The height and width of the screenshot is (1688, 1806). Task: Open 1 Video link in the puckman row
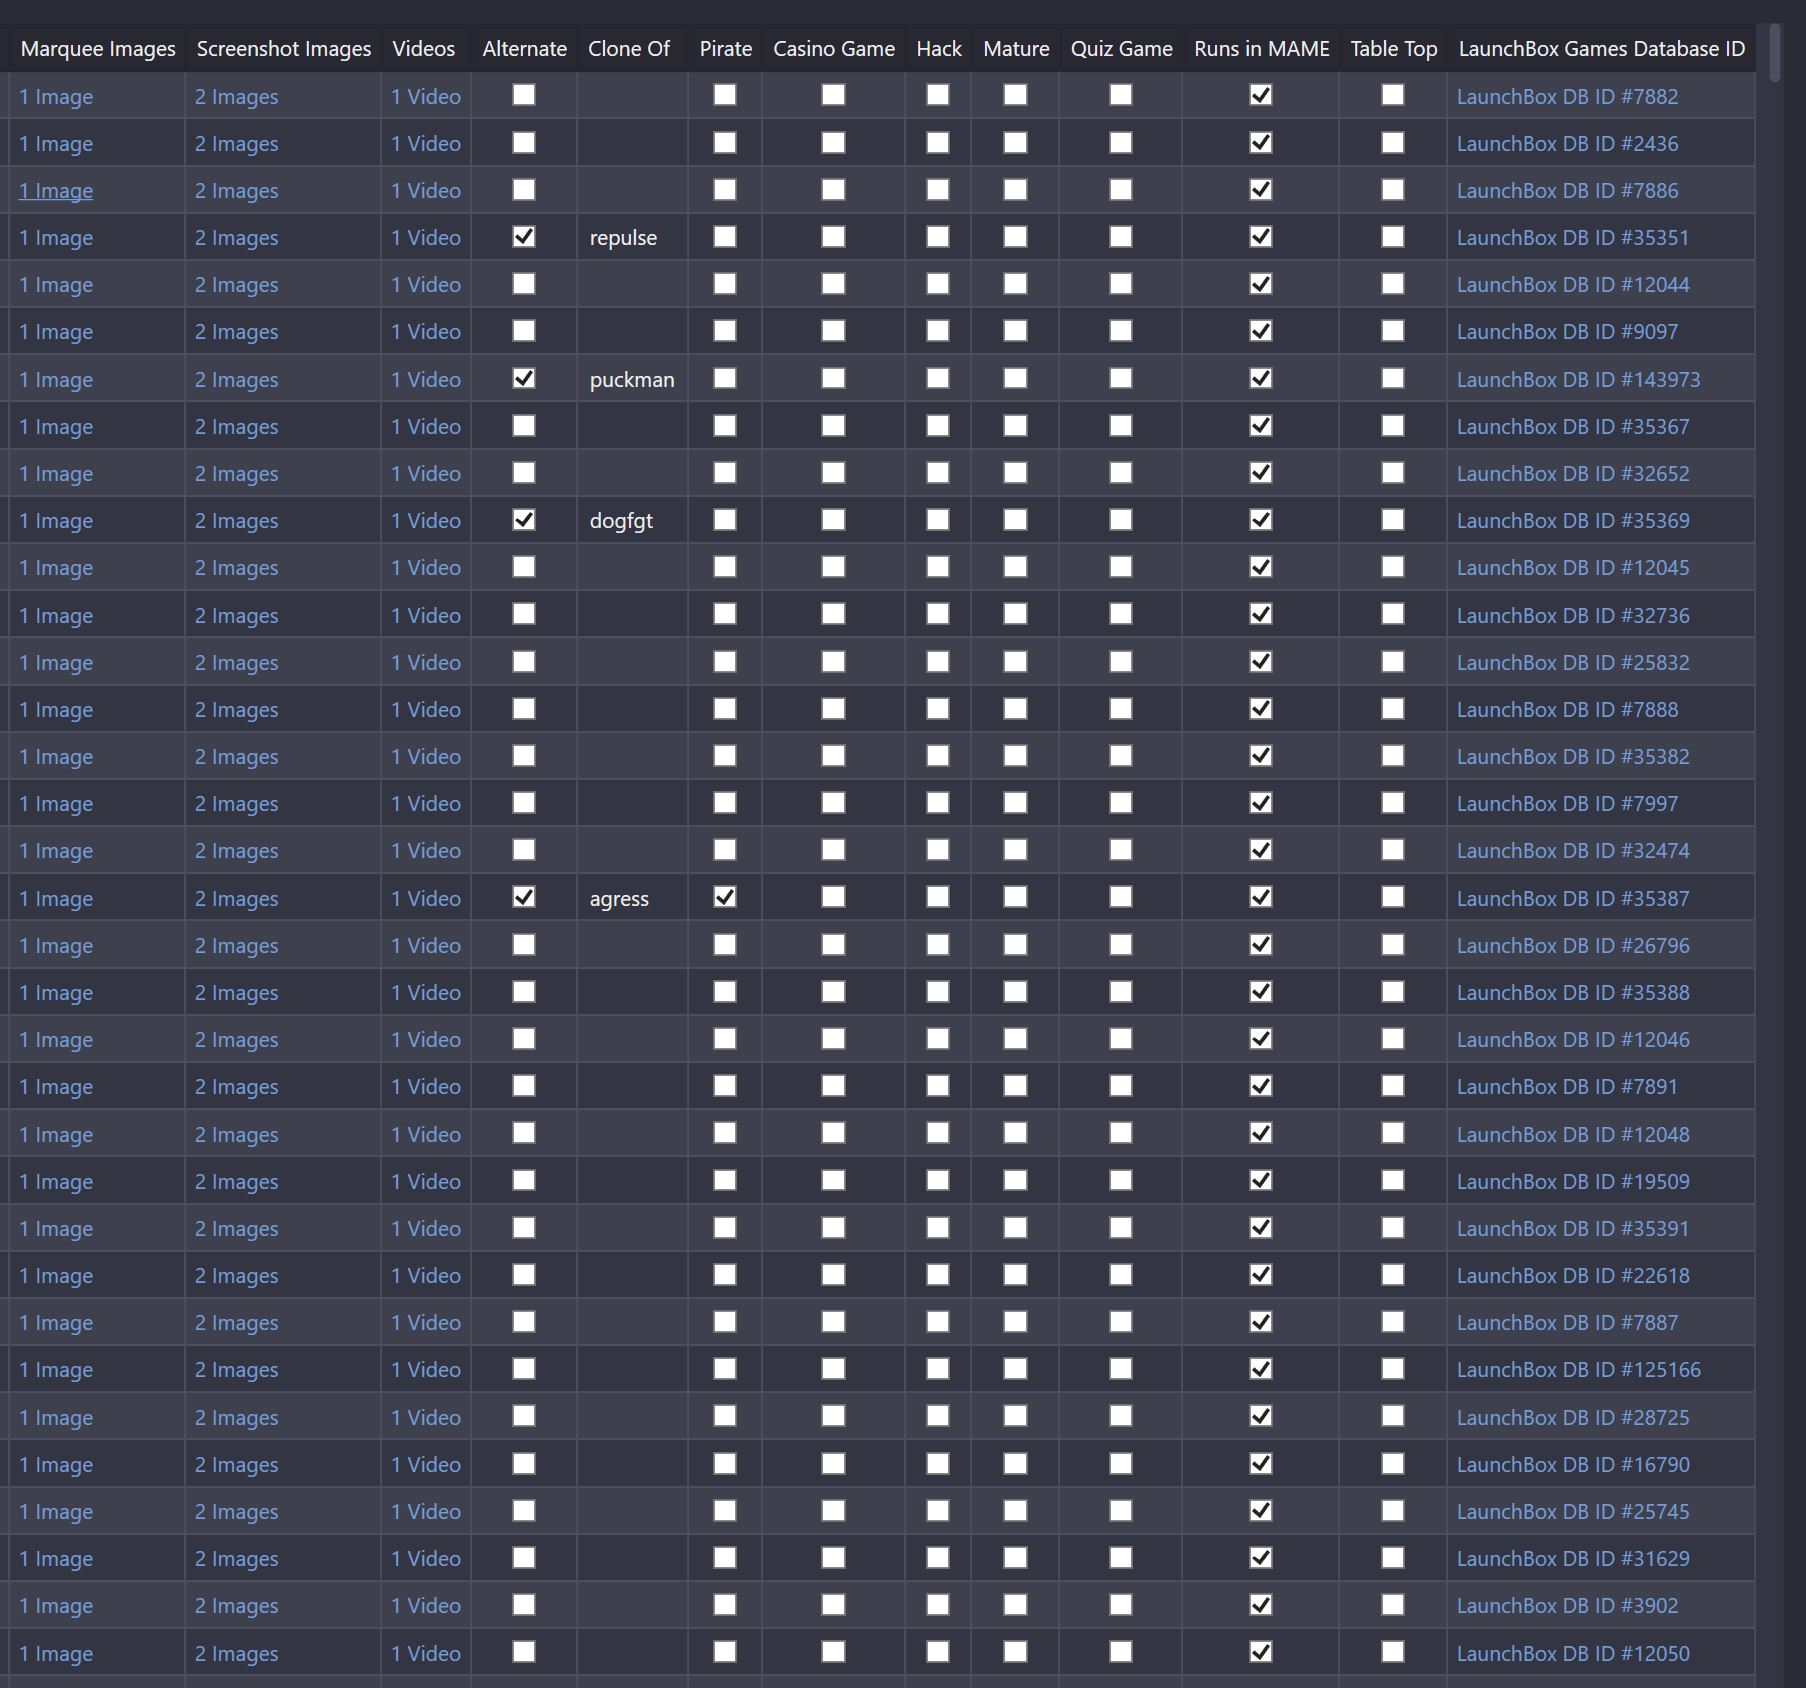coord(426,380)
